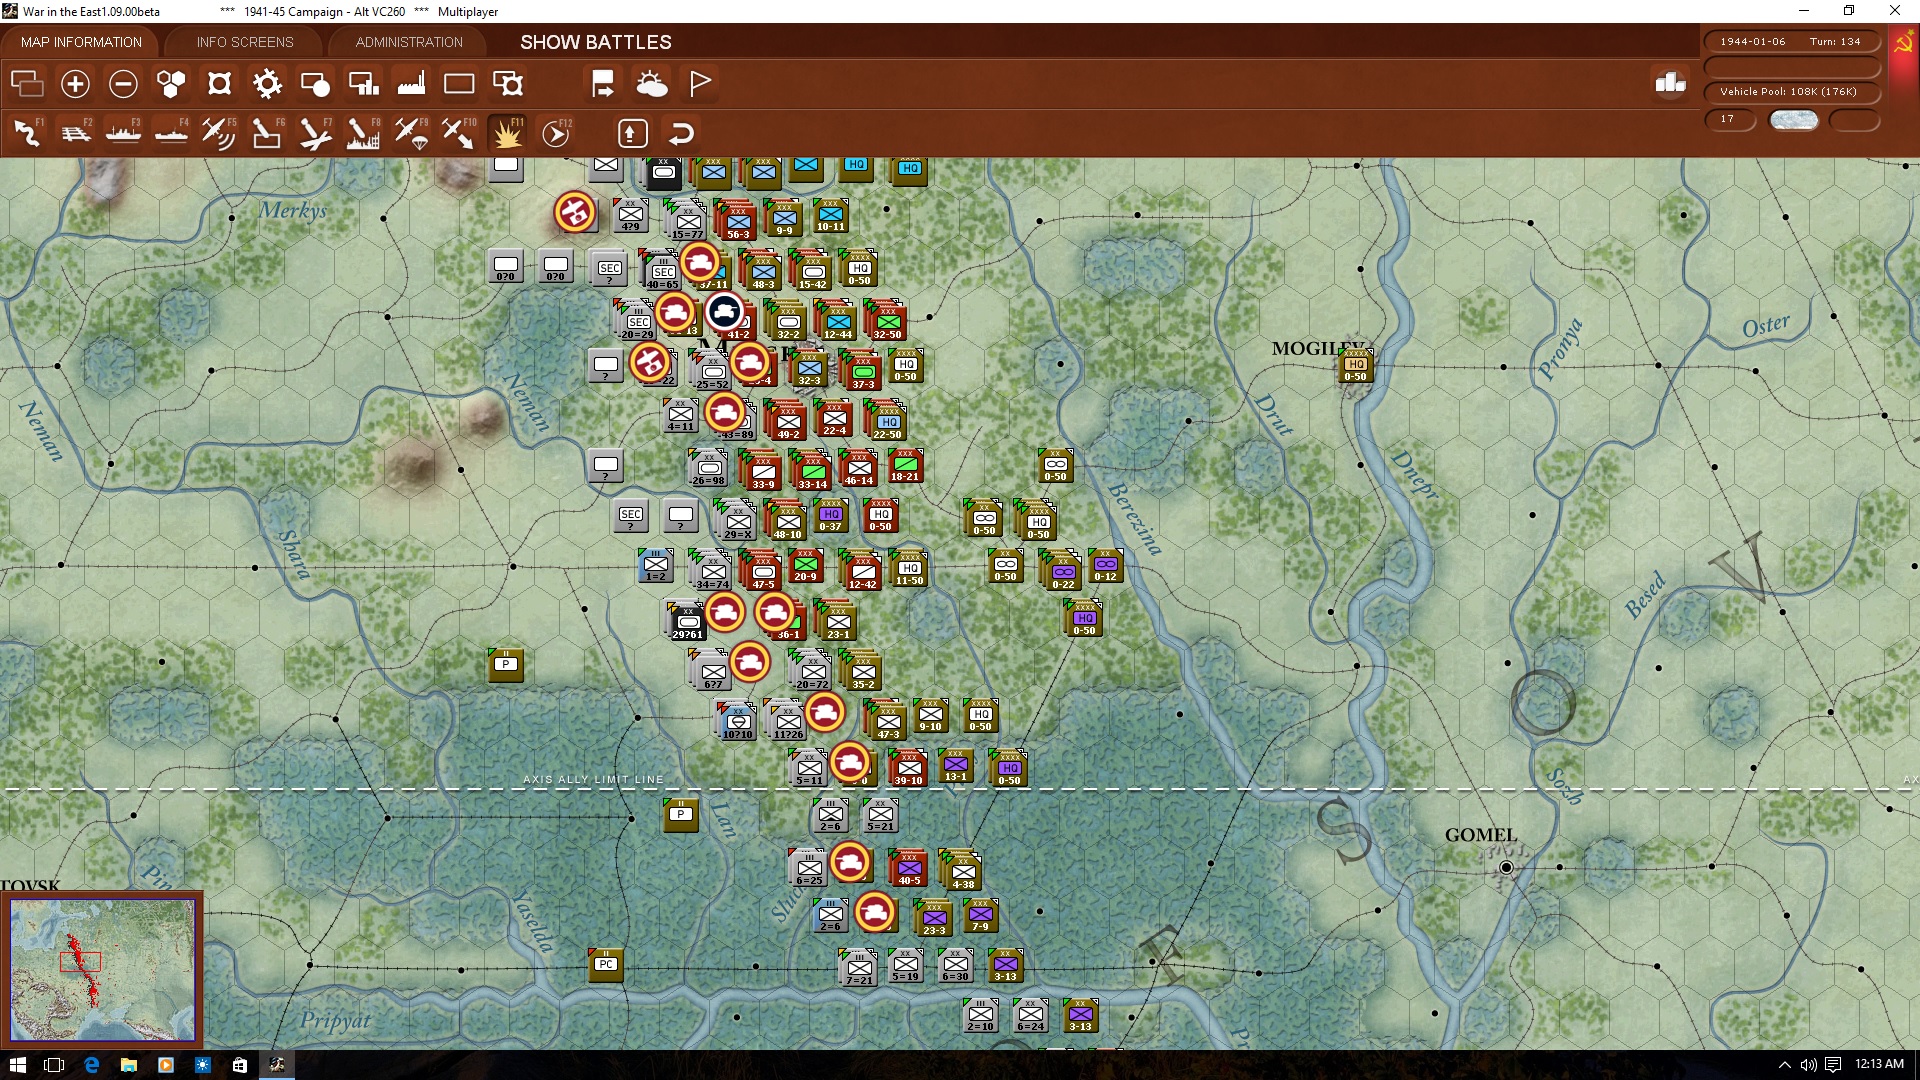Image resolution: width=1920 pixels, height=1080 pixels.
Task: Click the F12 next air directive control
Action: (x=555, y=131)
